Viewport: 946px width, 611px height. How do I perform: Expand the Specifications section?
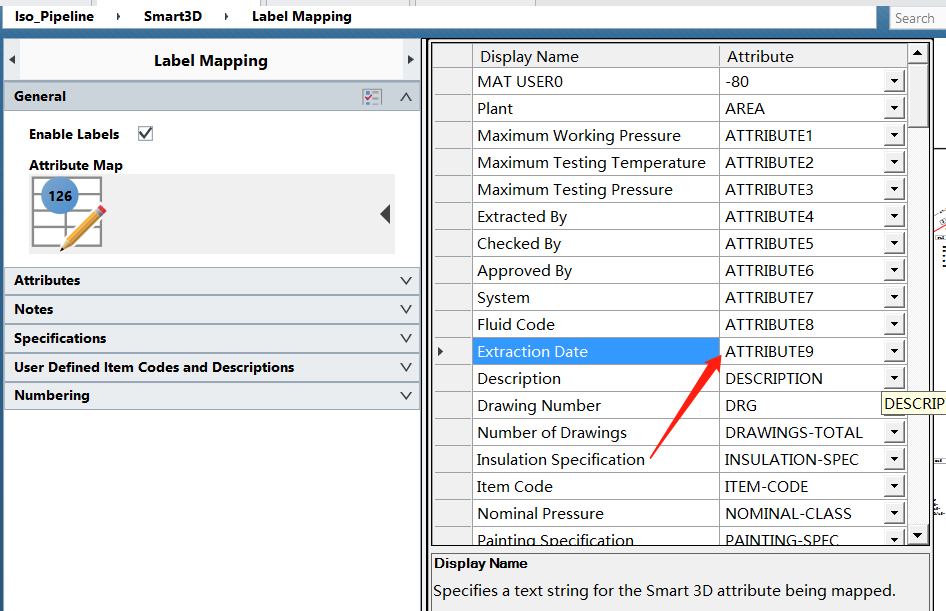pyautogui.click(x=406, y=338)
